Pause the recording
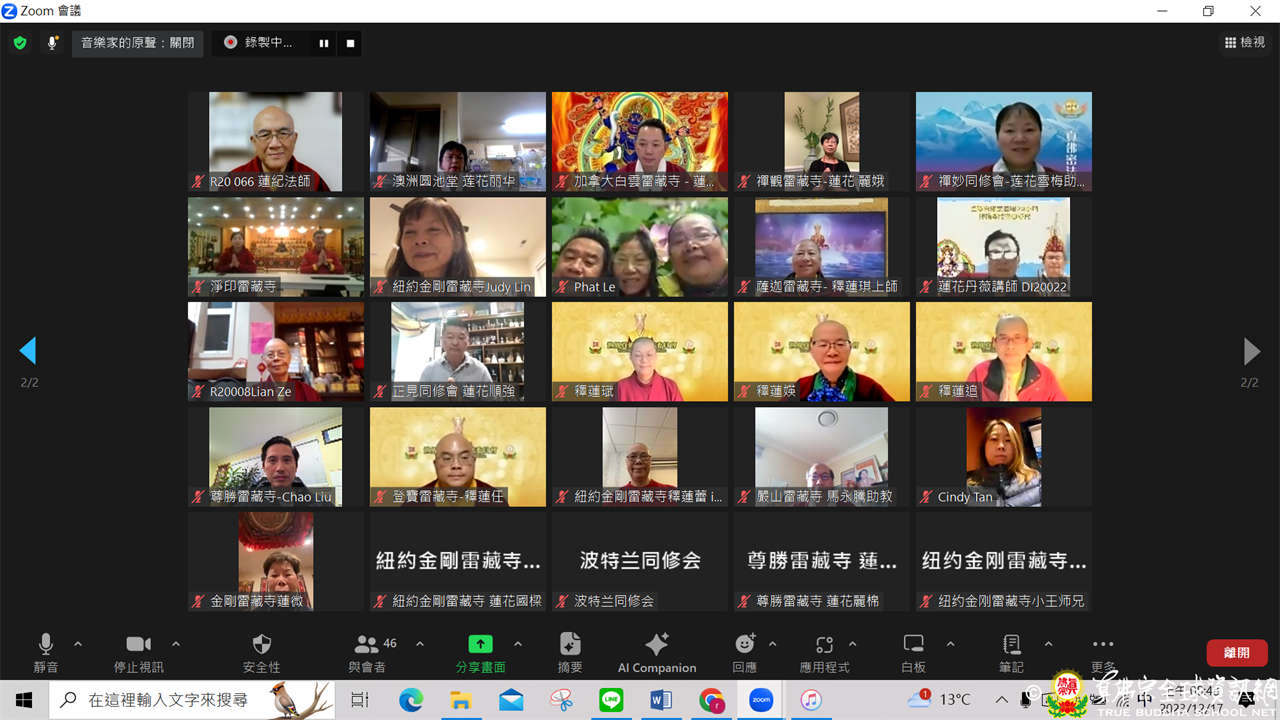Viewport: 1280px width, 720px height. point(324,43)
